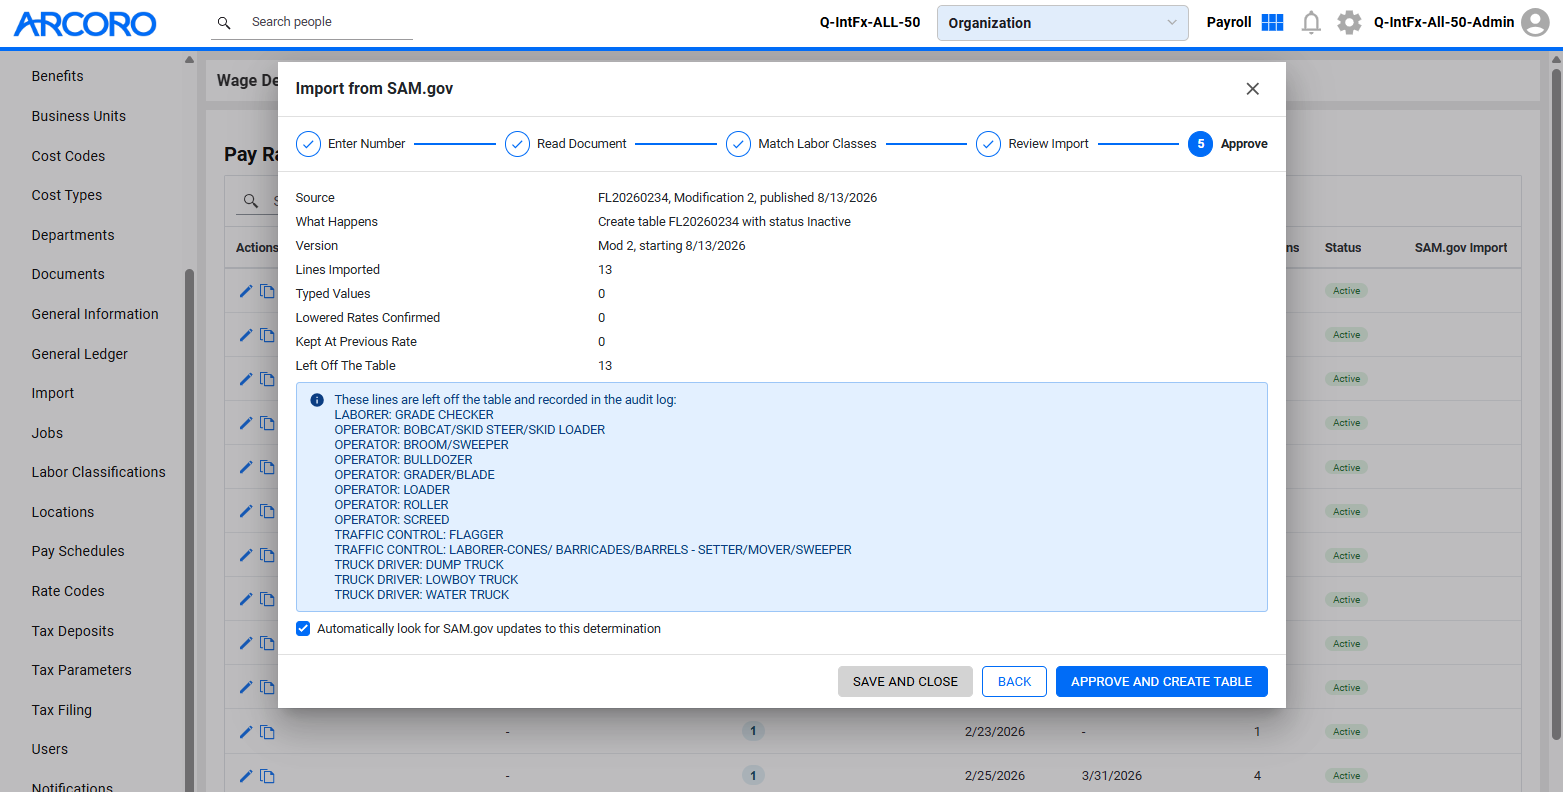Click the Arcoro logo
Viewport: 1563px width, 792px height.
point(85,23)
